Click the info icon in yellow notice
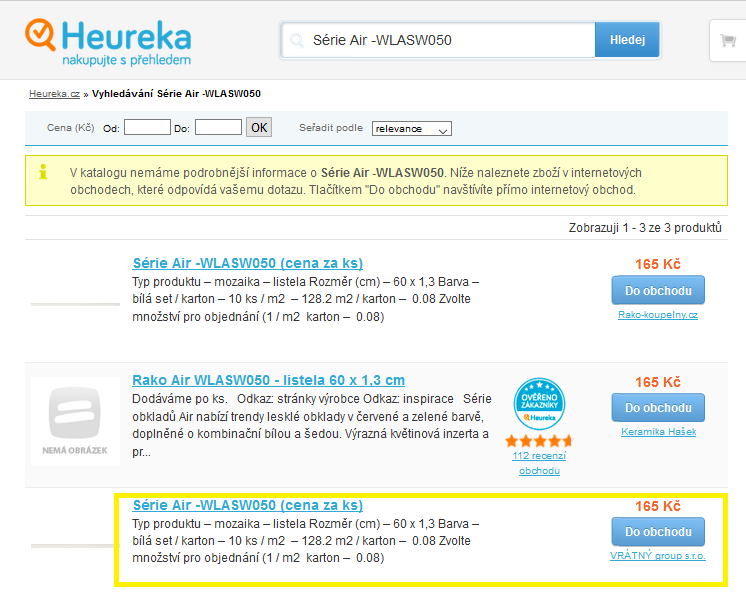Image resolution: width=746 pixels, height=600 pixels. 43,172
